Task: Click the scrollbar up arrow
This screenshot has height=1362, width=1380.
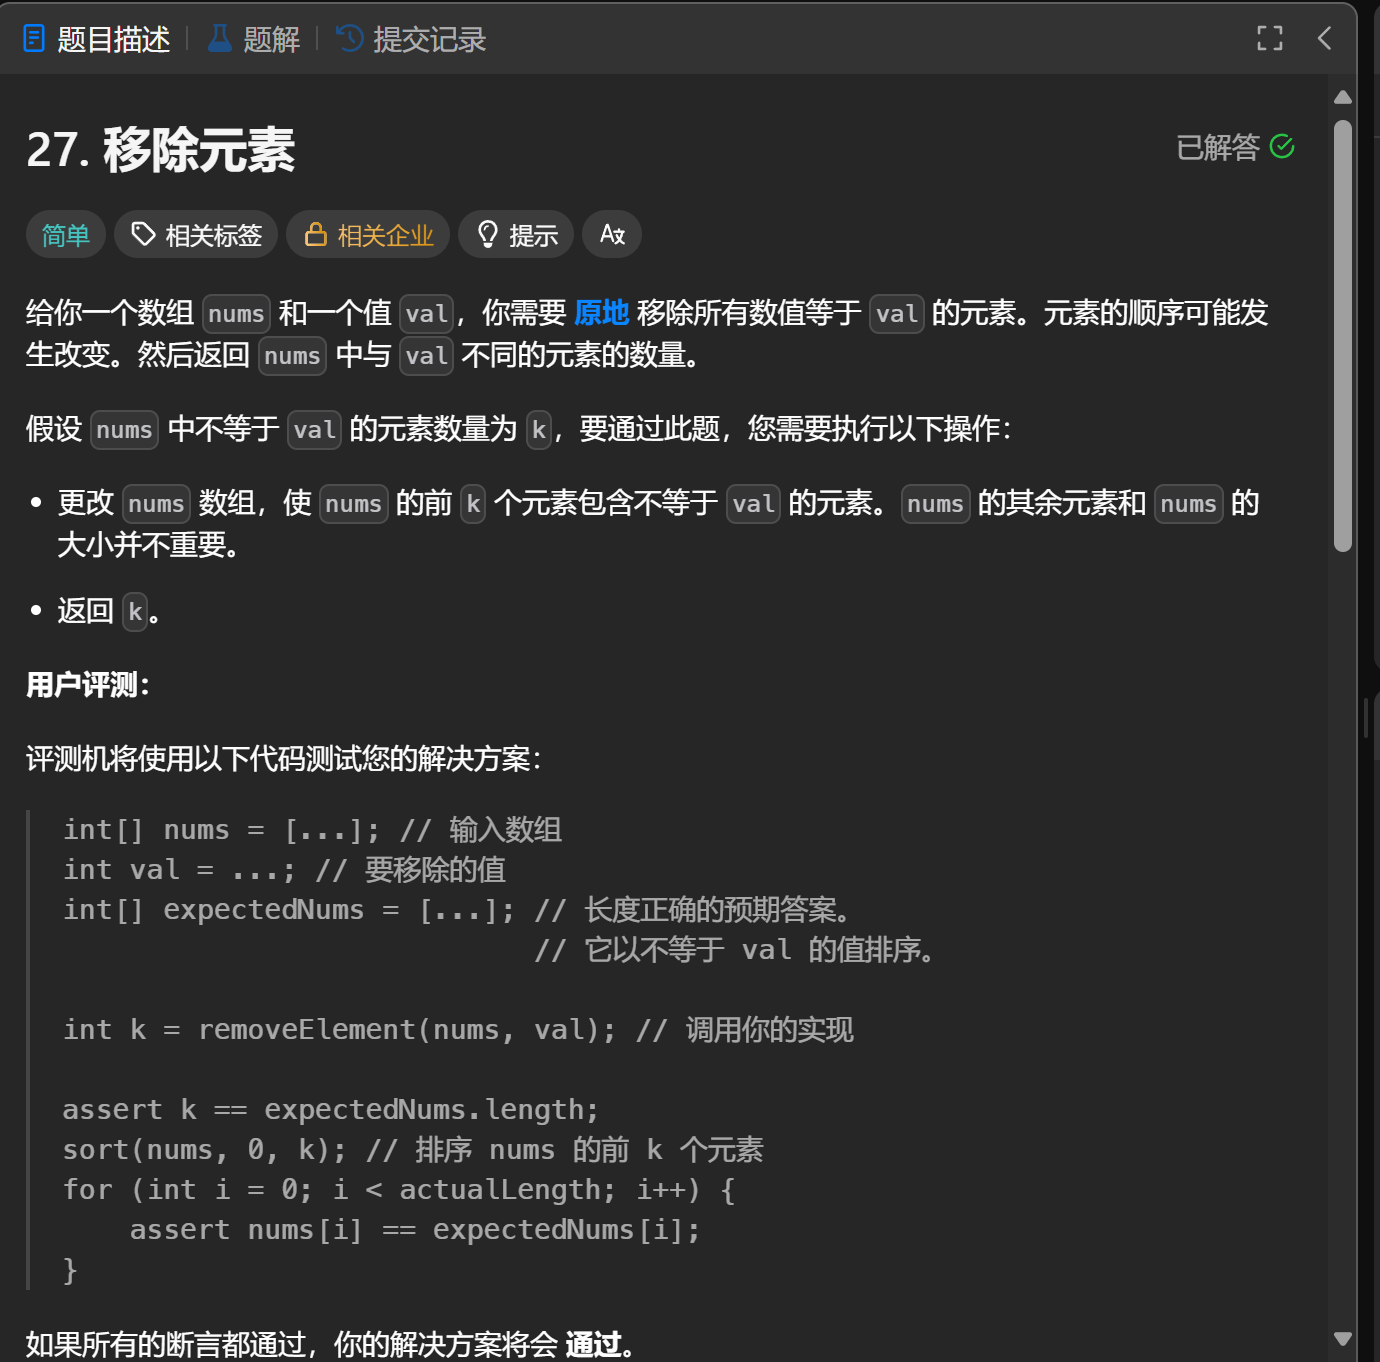Action: tap(1343, 97)
